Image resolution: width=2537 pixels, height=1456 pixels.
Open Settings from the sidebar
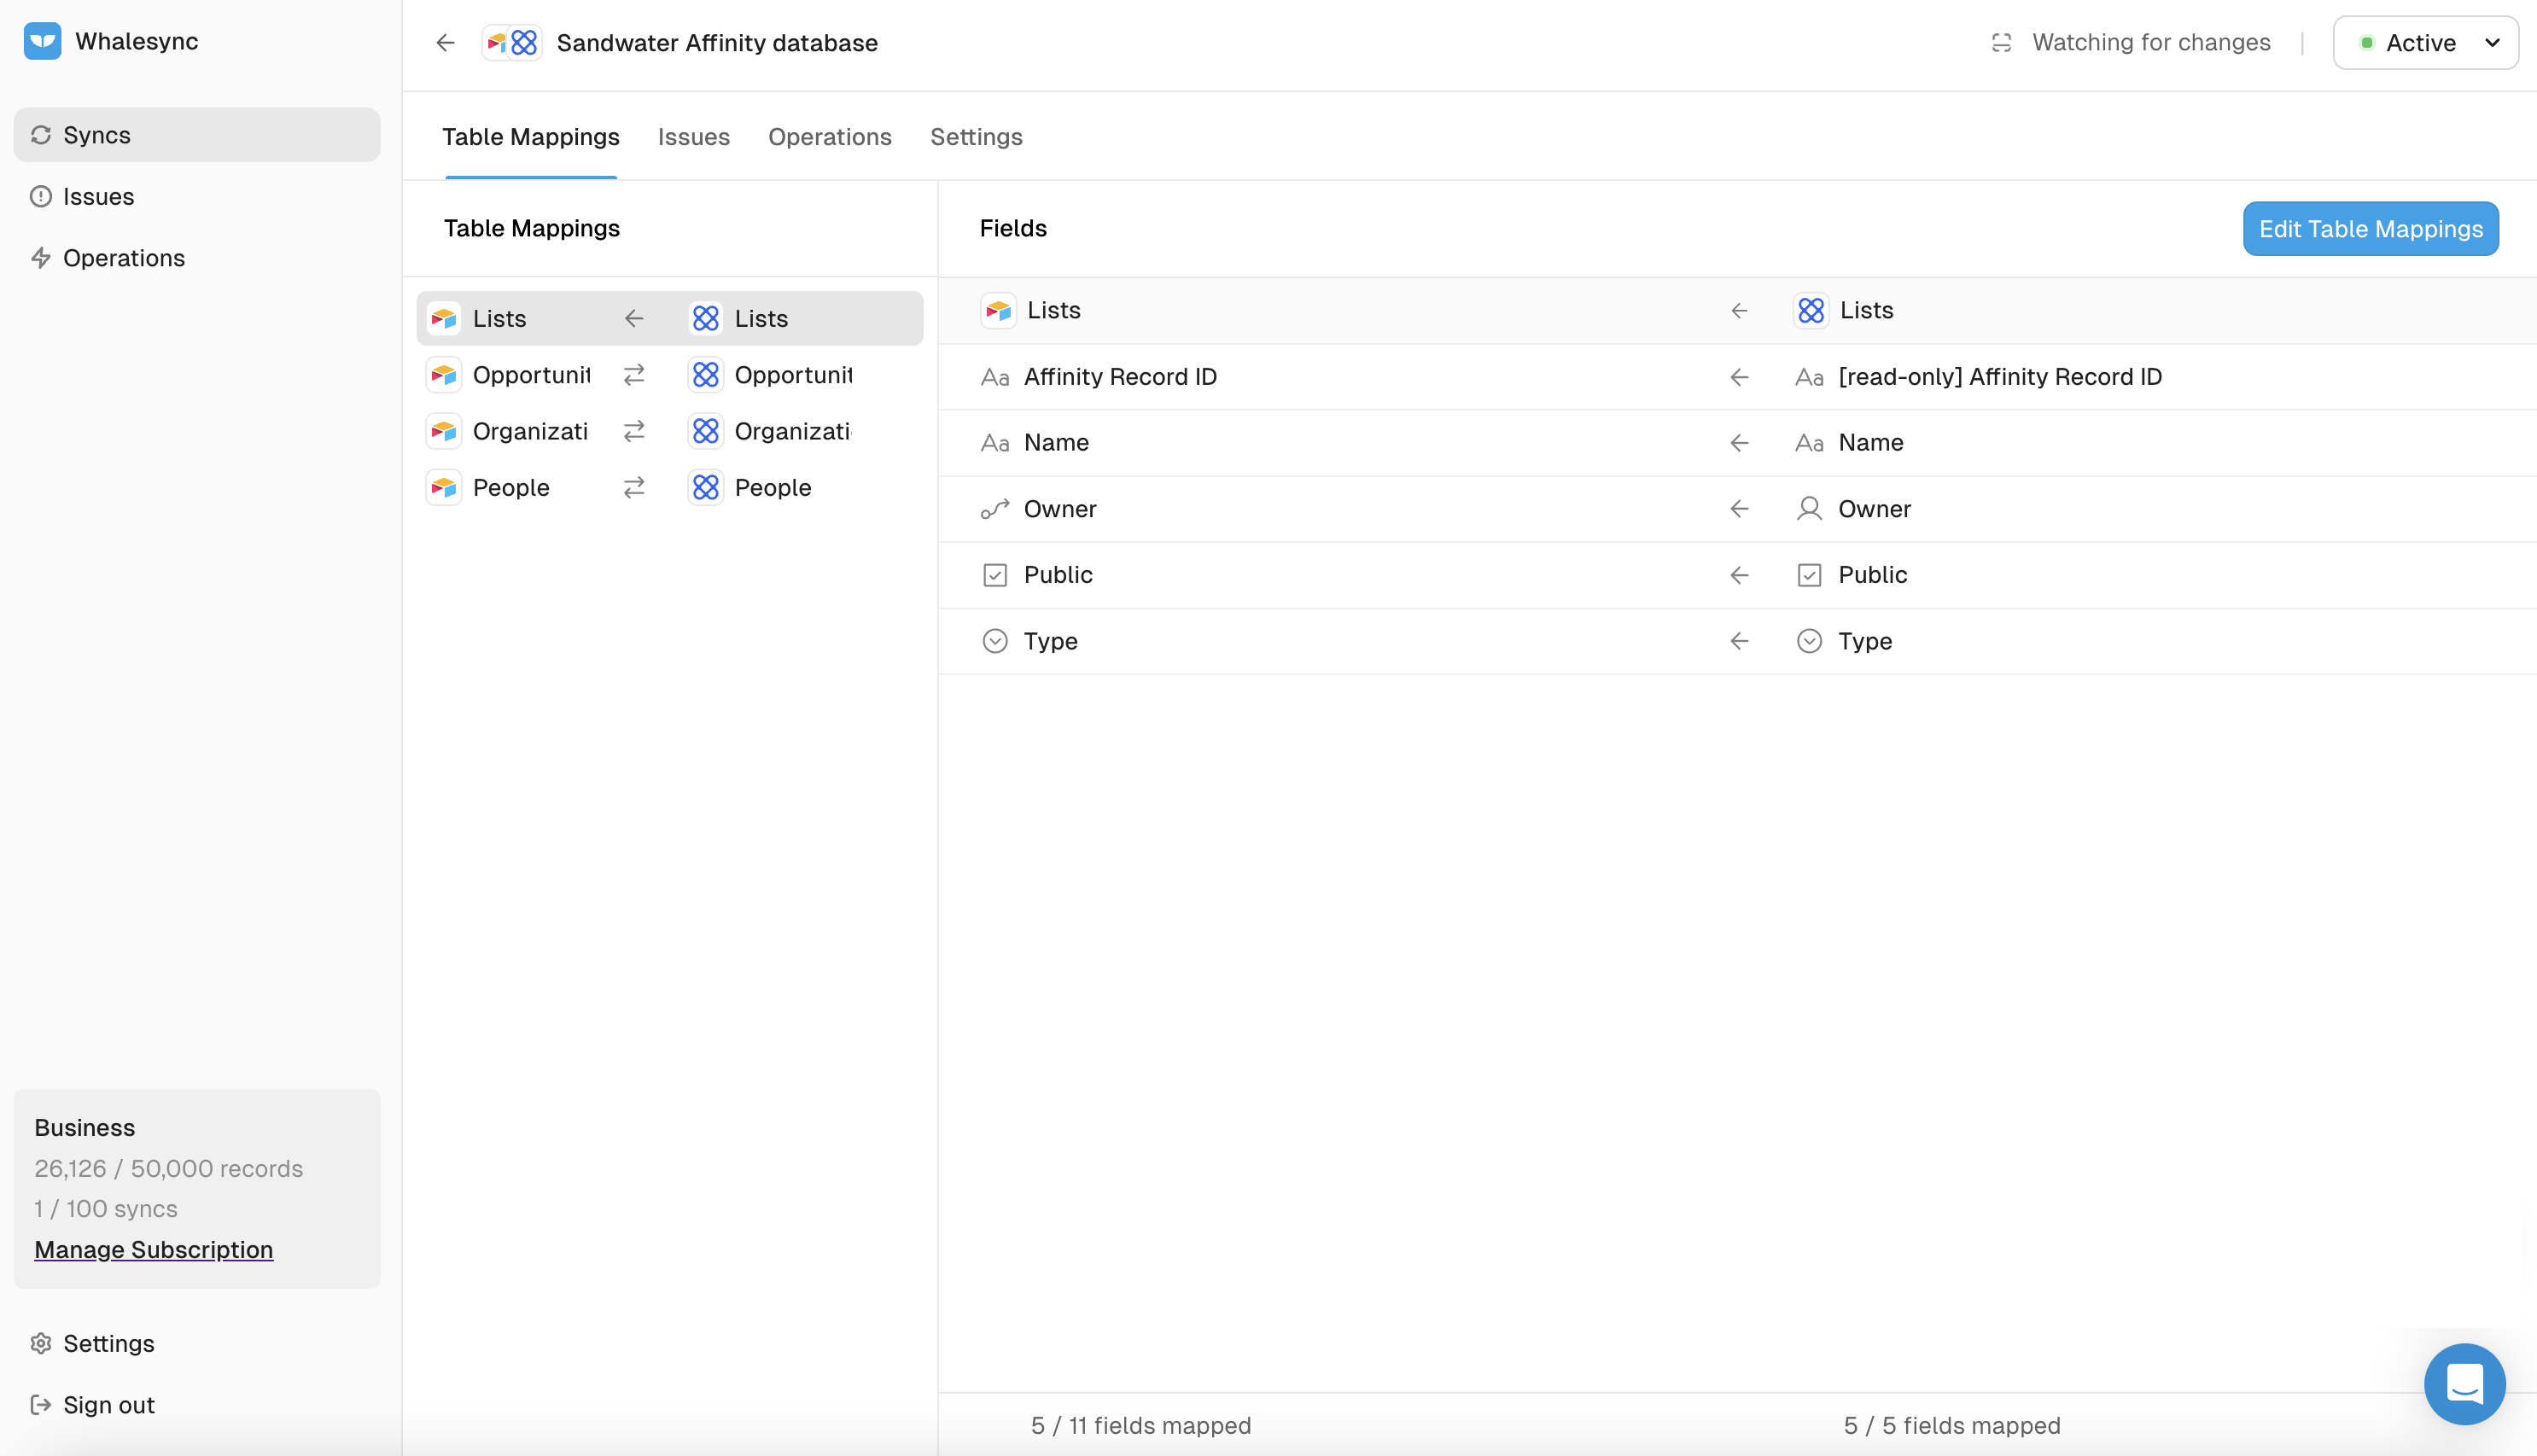point(197,1343)
